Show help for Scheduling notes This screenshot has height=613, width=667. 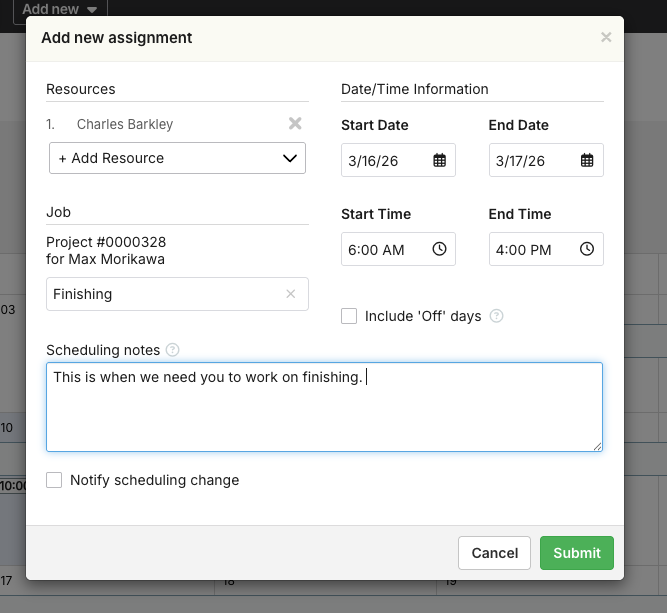tap(172, 350)
